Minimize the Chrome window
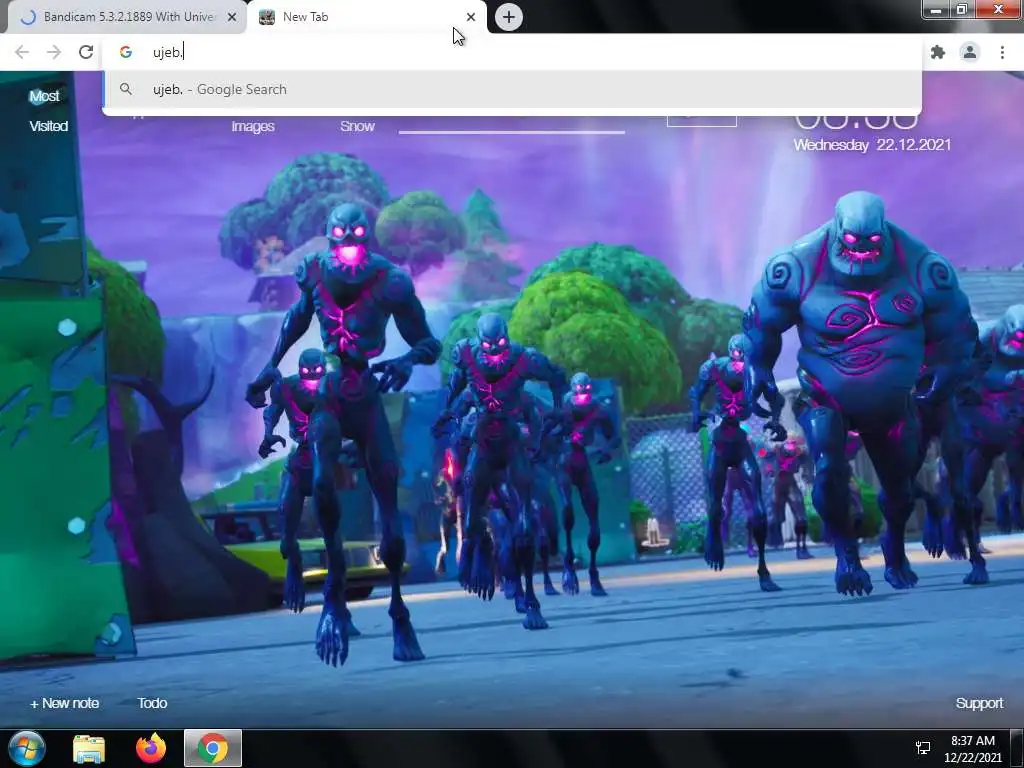Screen dimensions: 1024x768 (936, 10)
